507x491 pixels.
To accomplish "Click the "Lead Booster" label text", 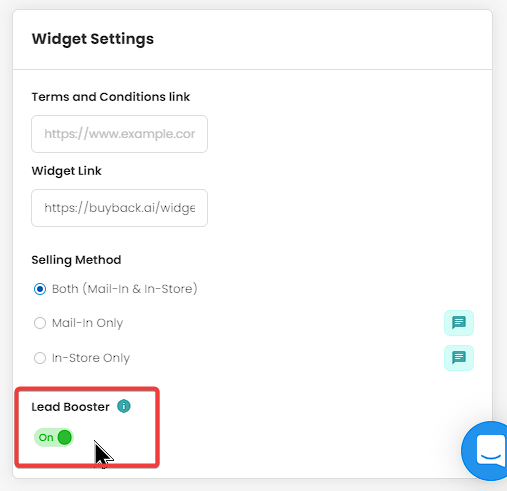I will tap(70, 407).
